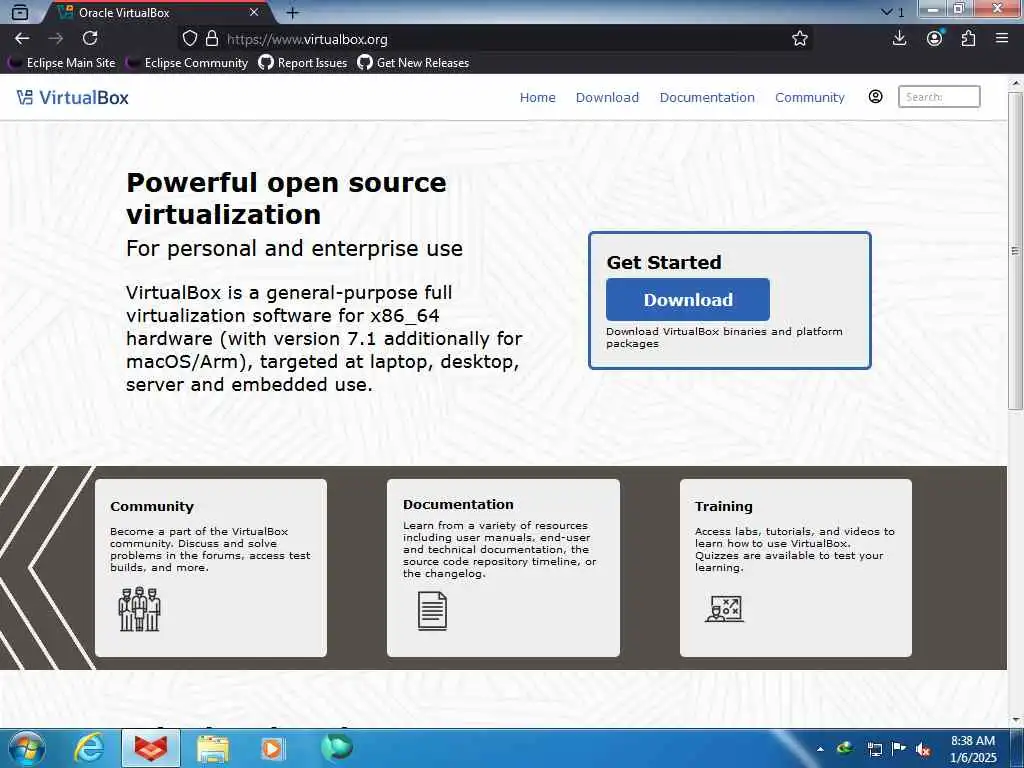Open File Explorer from the taskbar

213,749
